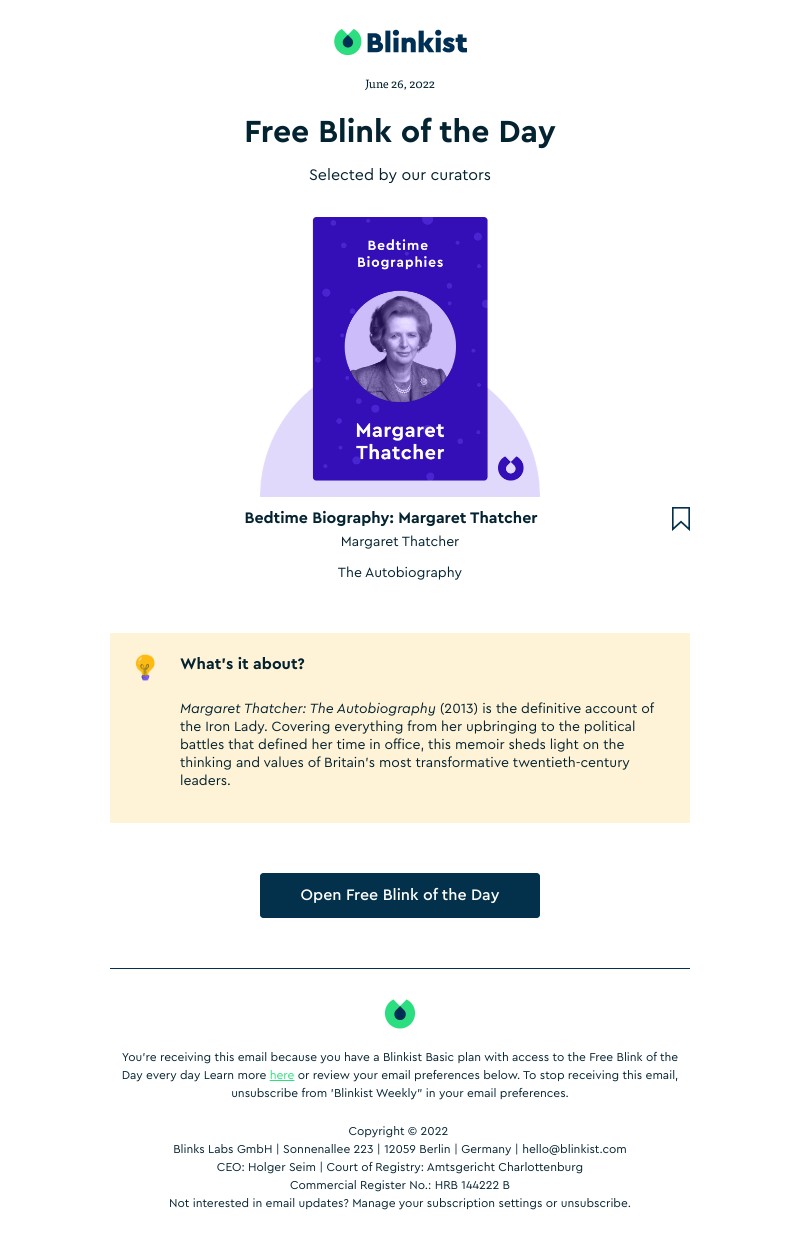The height and width of the screenshot is (1251, 800).
Task: Click the lightbulb icon beside What's it about
Action: 145,667
